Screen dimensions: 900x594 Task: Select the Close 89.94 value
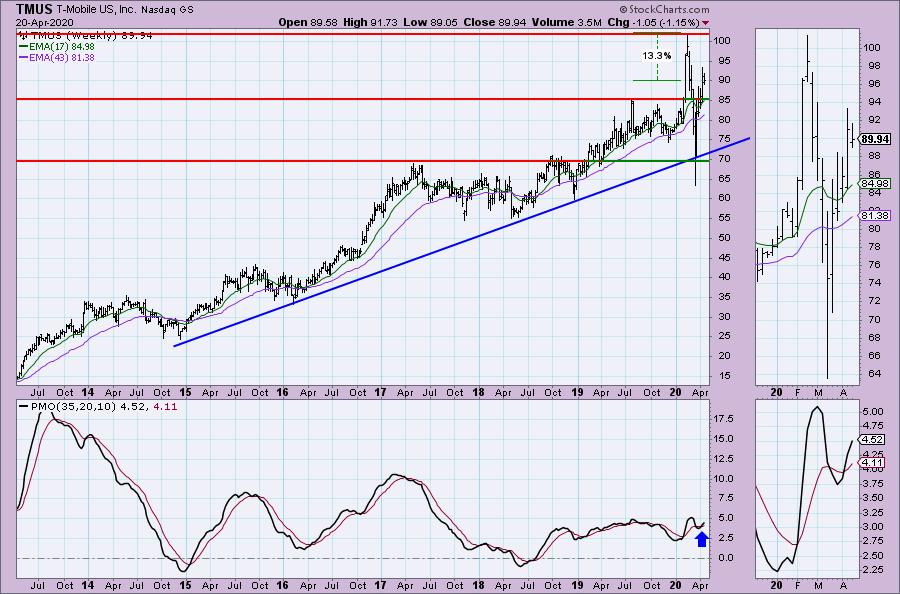pyautogui.click(x=494, y=22)
